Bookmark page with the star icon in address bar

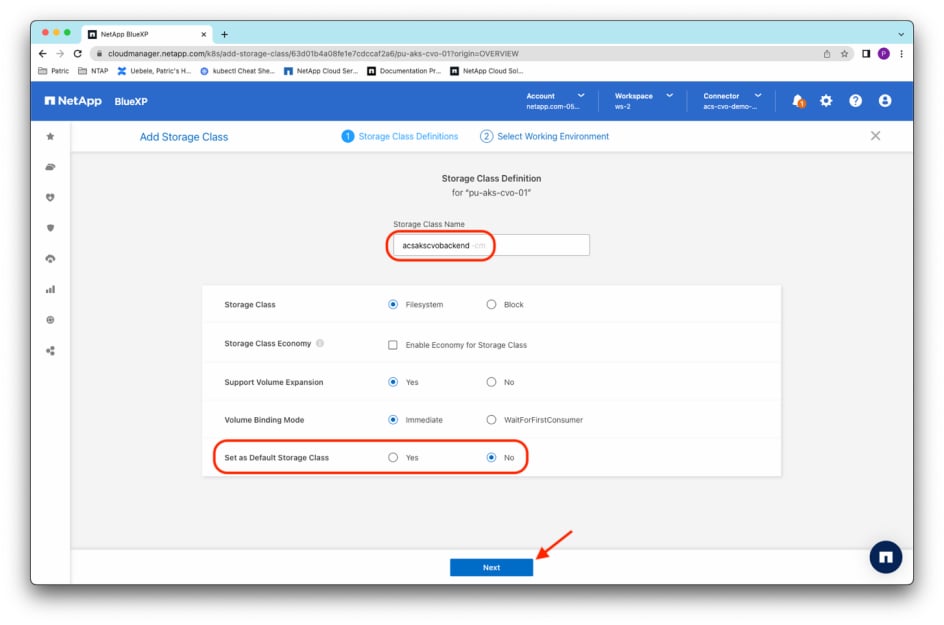click(844, 54)
